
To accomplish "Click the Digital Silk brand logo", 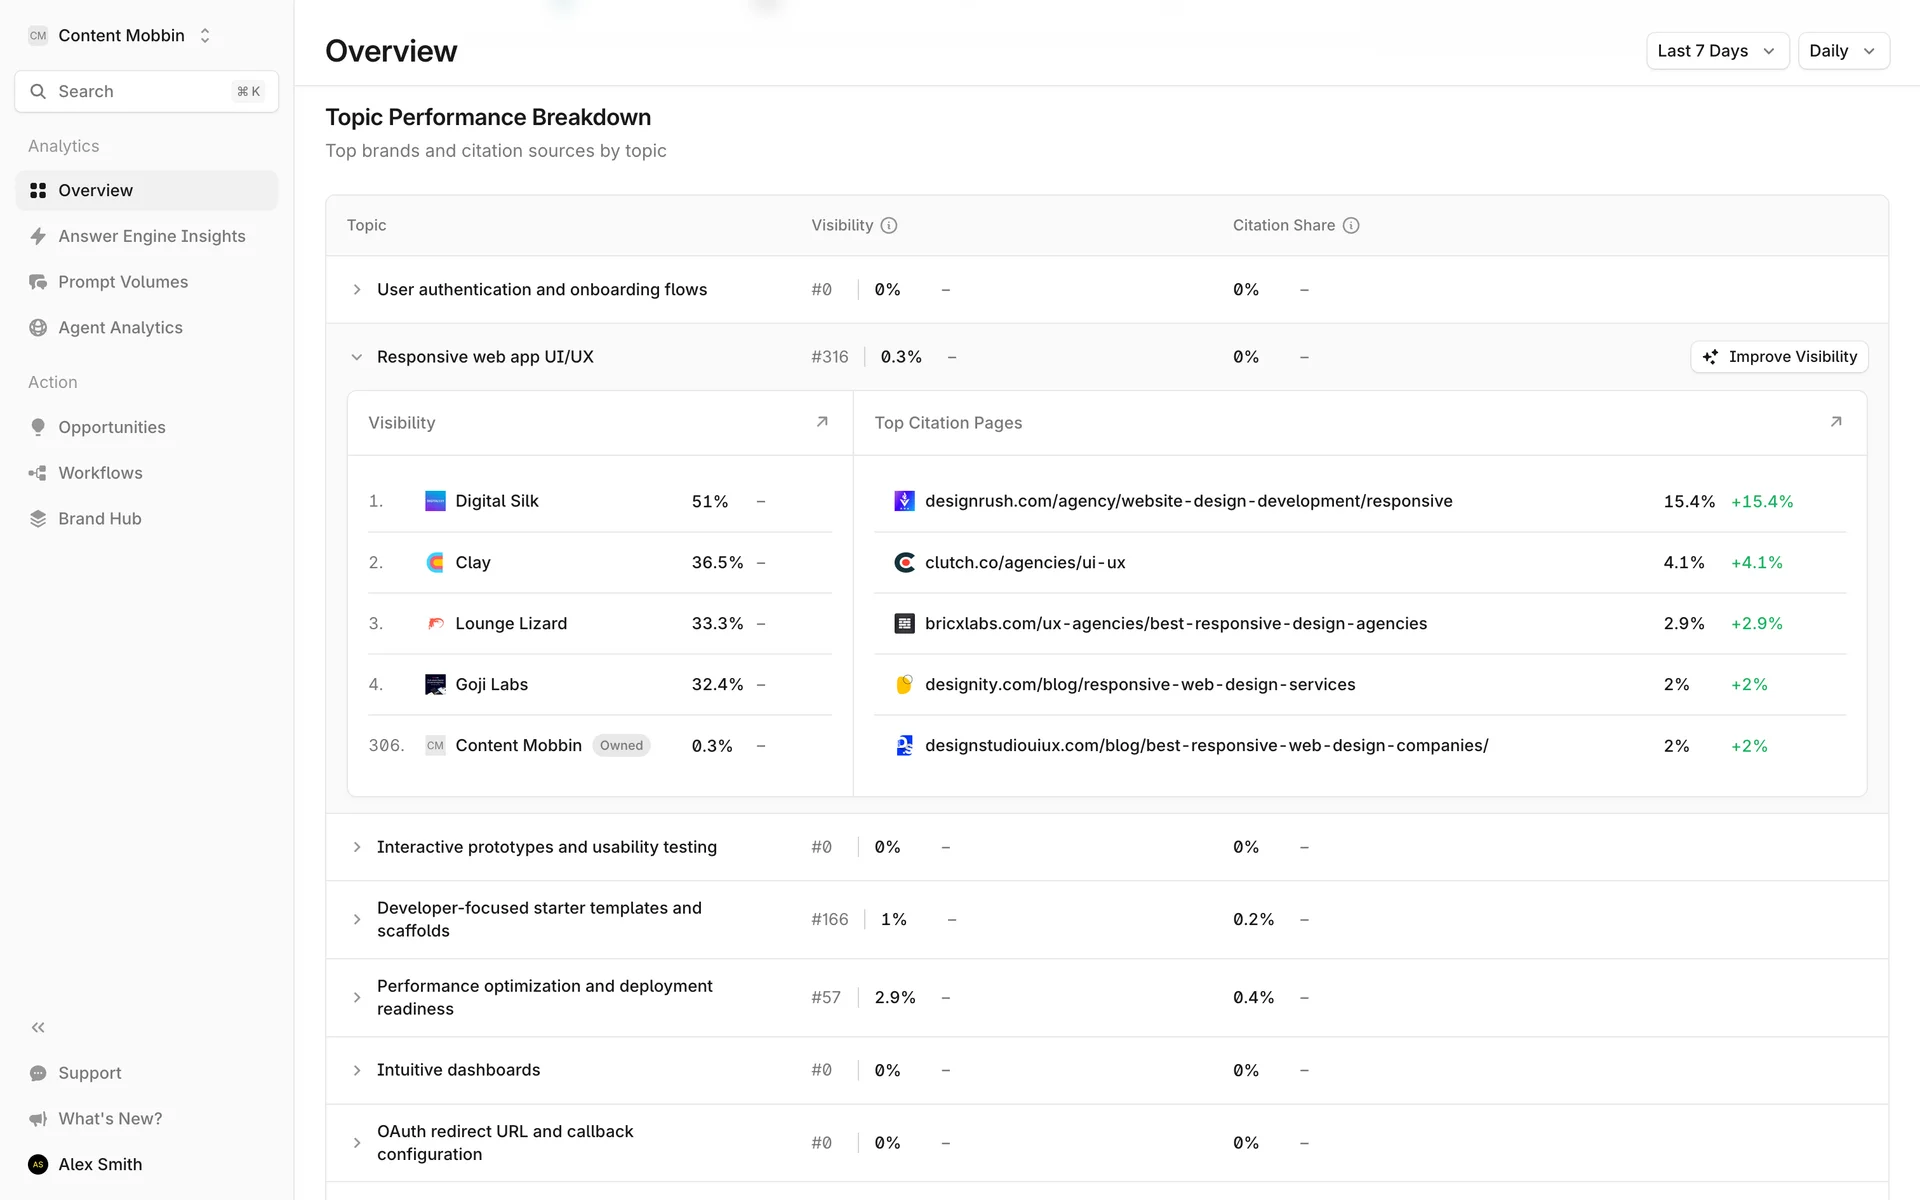I will [x=435, y=501].
